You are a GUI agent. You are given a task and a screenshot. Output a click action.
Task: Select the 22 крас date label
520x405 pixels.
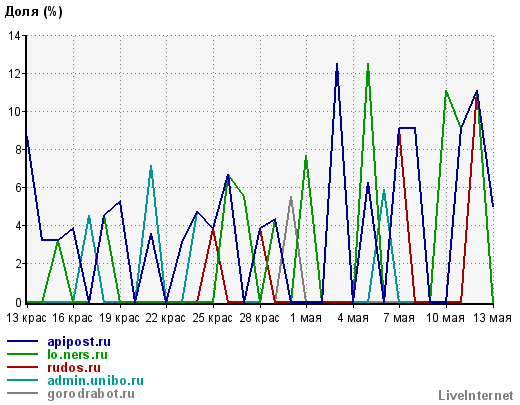[166, 318]
